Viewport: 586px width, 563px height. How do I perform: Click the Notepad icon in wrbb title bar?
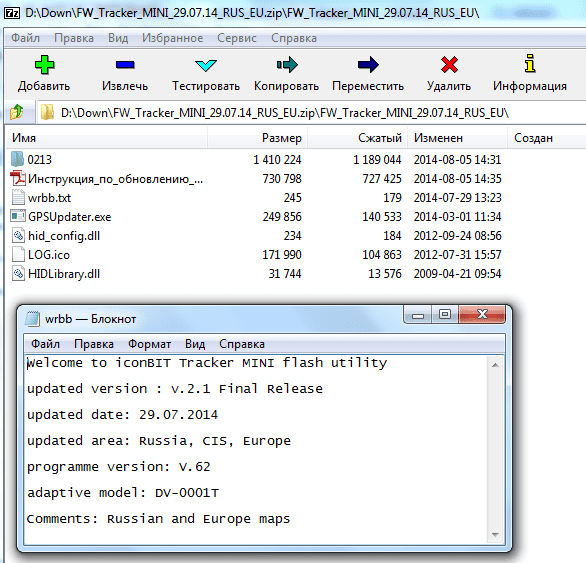pyautogui.click(x=32, y=319)
